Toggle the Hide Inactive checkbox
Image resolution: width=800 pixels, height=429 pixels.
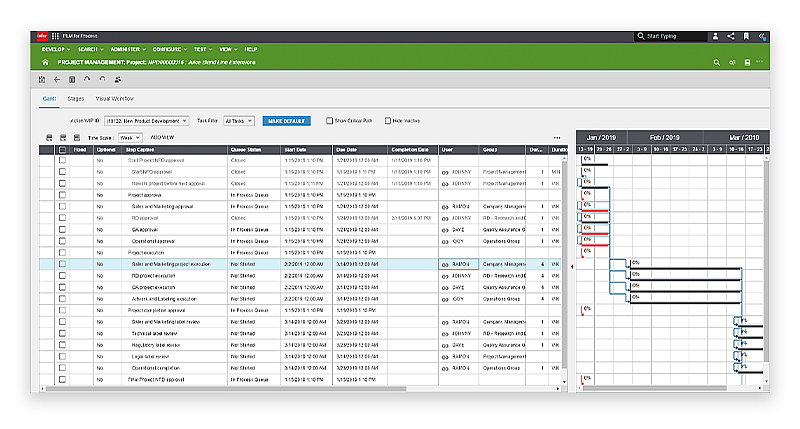pos(388,120)
